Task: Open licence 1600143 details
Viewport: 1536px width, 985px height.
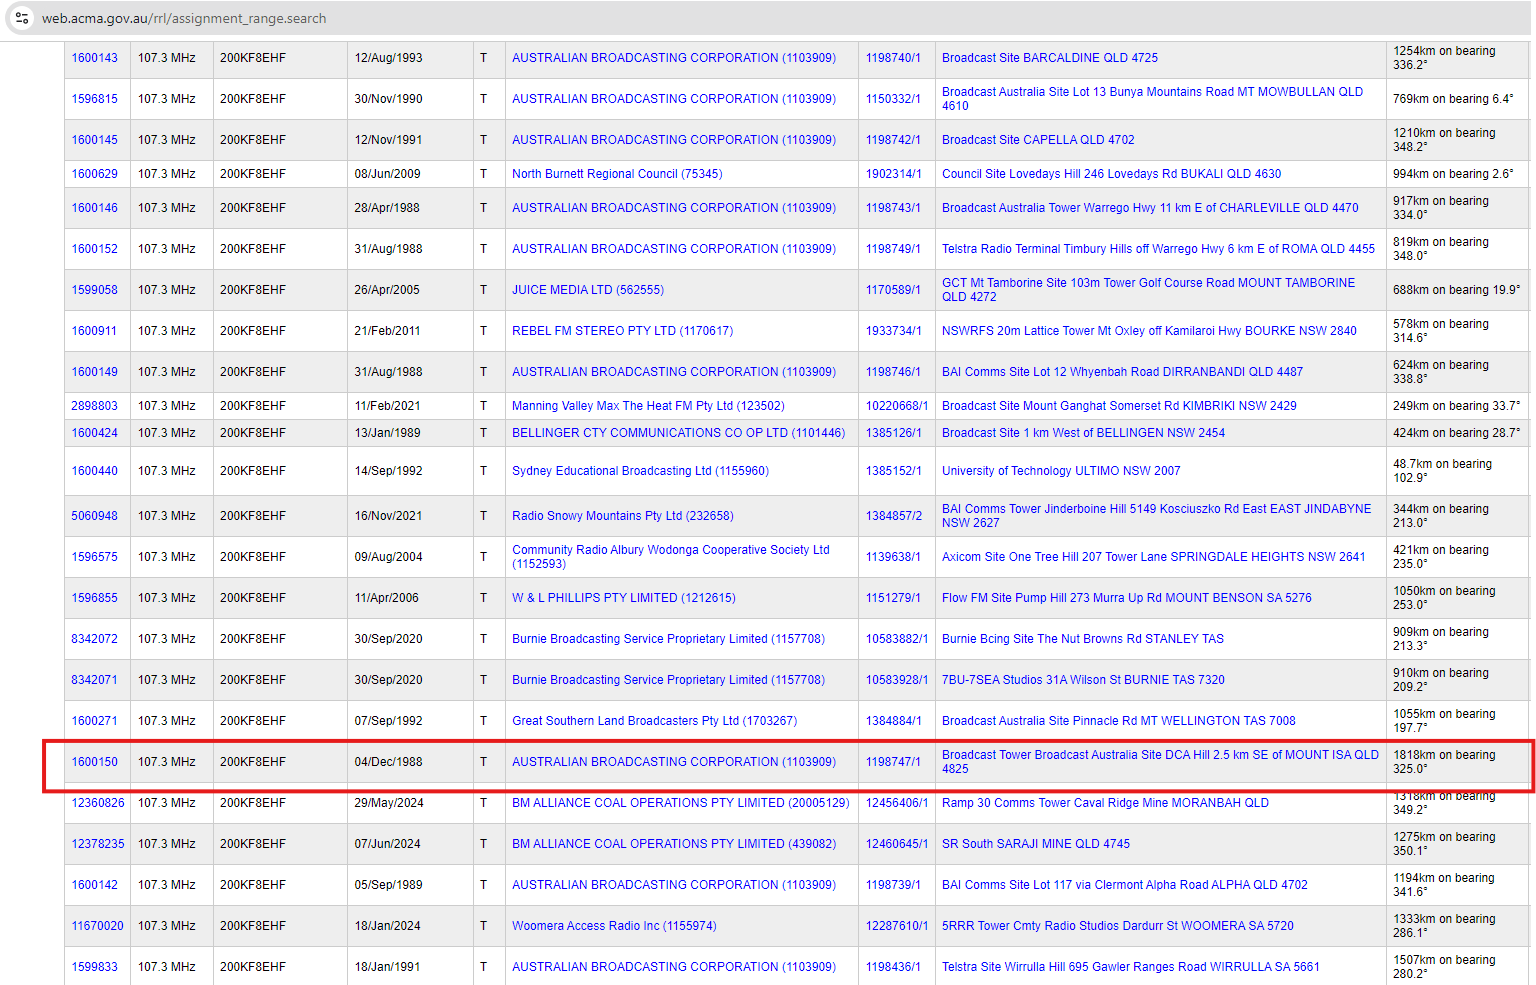Action: click(94, 58)
